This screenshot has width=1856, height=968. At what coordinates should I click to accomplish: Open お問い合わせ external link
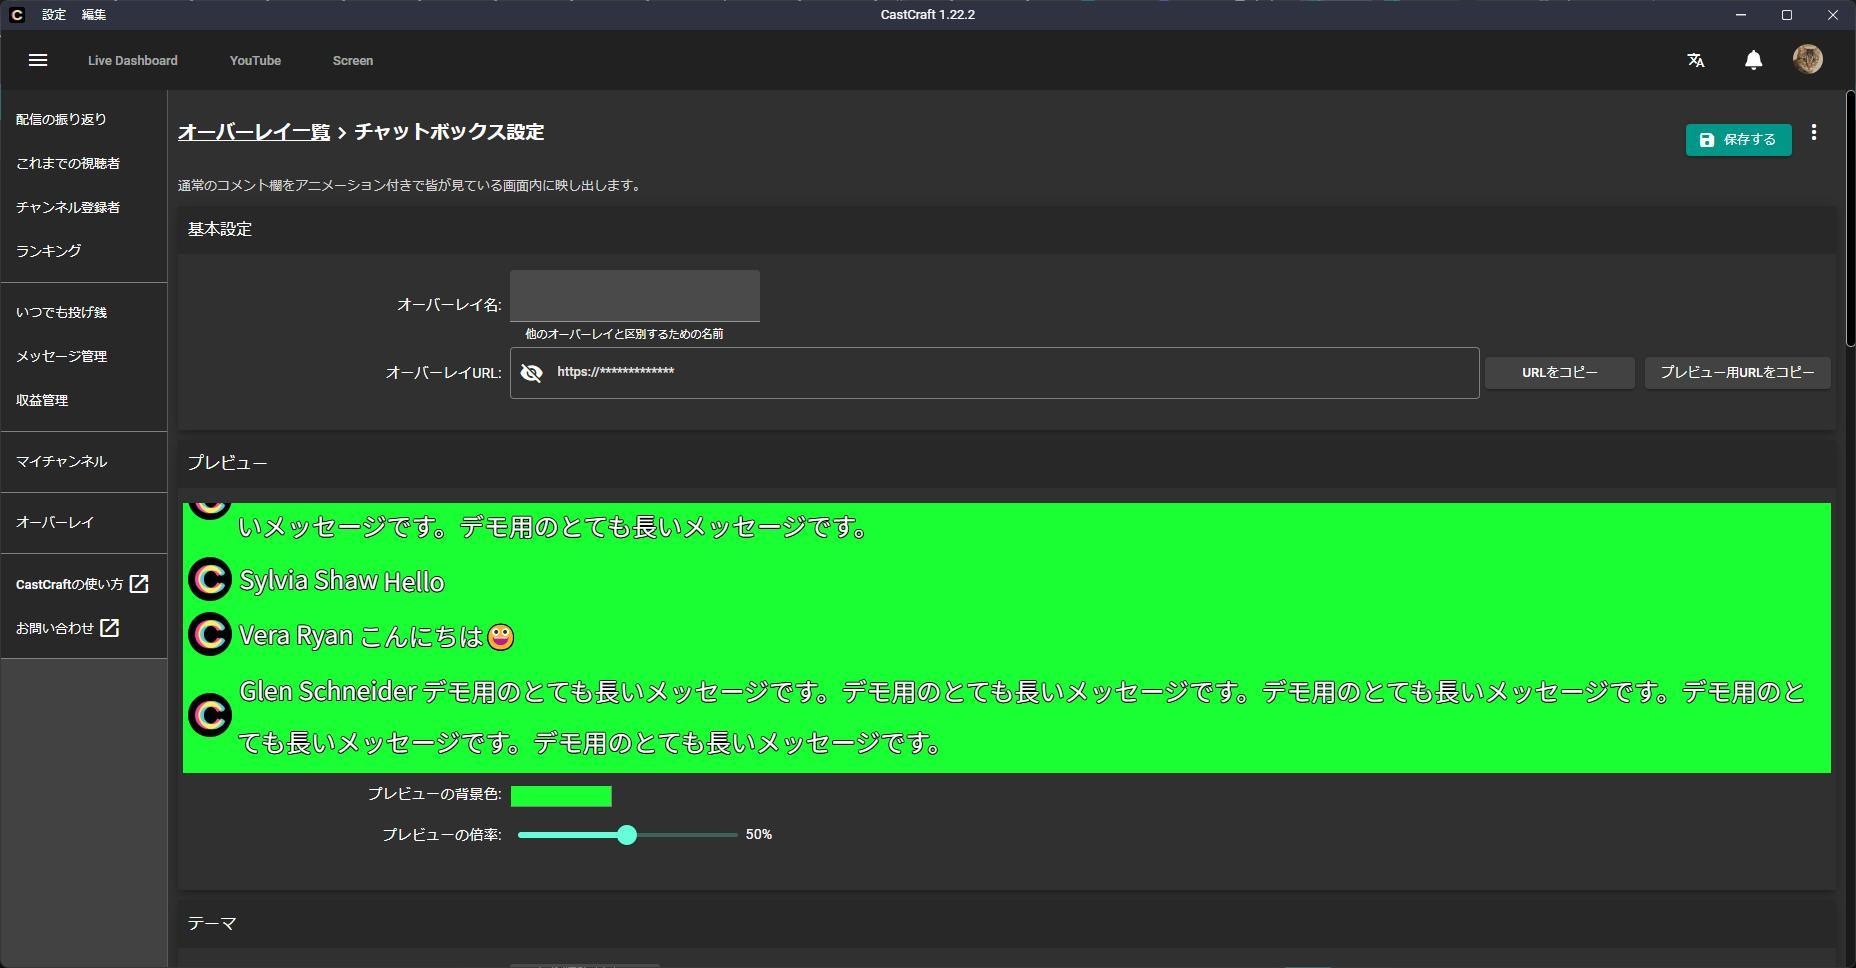pos(67,628)
